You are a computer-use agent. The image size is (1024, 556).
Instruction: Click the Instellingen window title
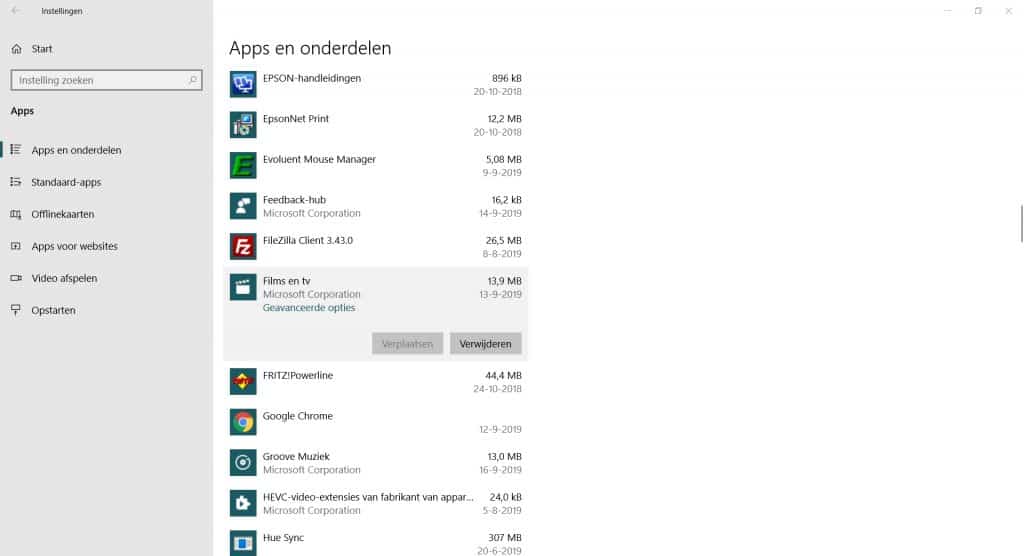click(x=62, y=10)
